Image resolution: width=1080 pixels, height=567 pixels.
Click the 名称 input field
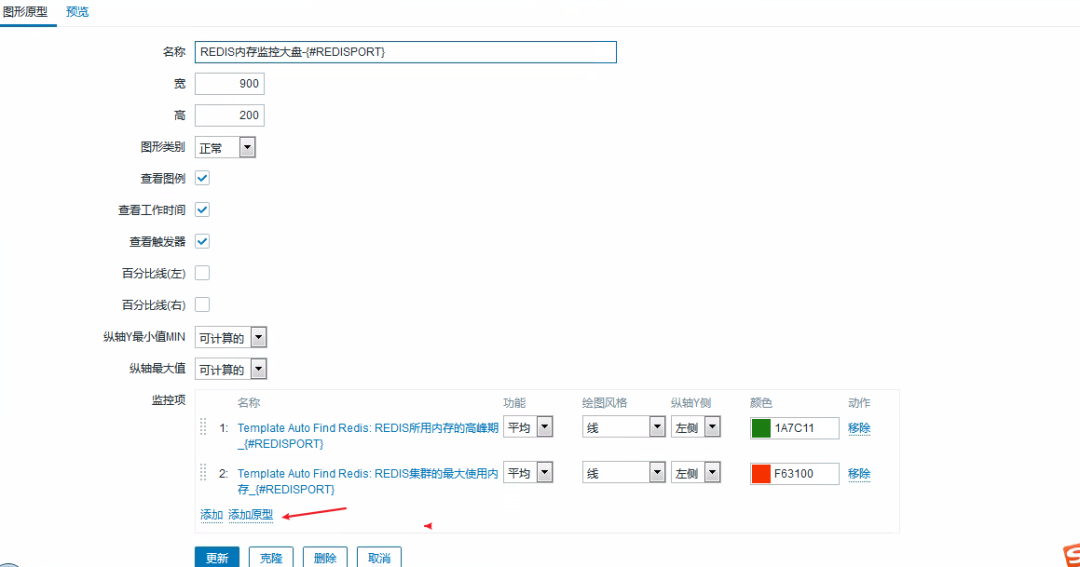point(406,52)
